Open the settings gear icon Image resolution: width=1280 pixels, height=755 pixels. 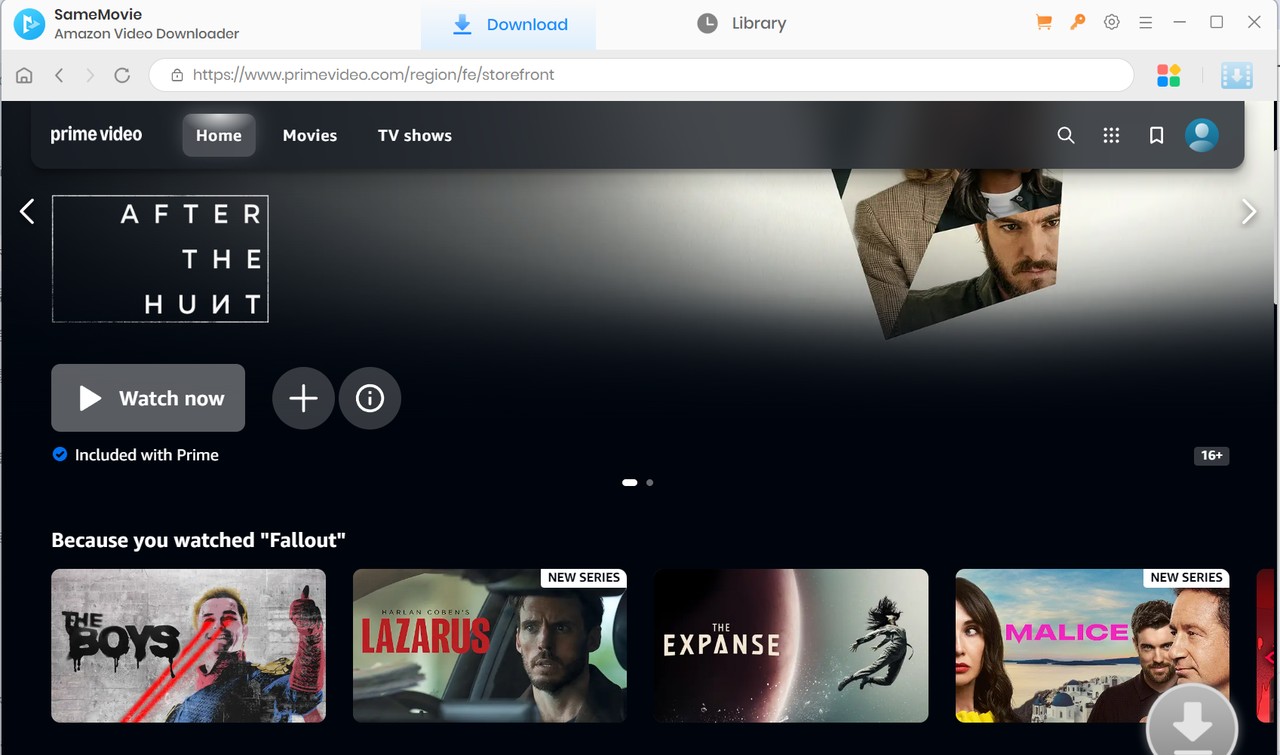click(1111, 22)
